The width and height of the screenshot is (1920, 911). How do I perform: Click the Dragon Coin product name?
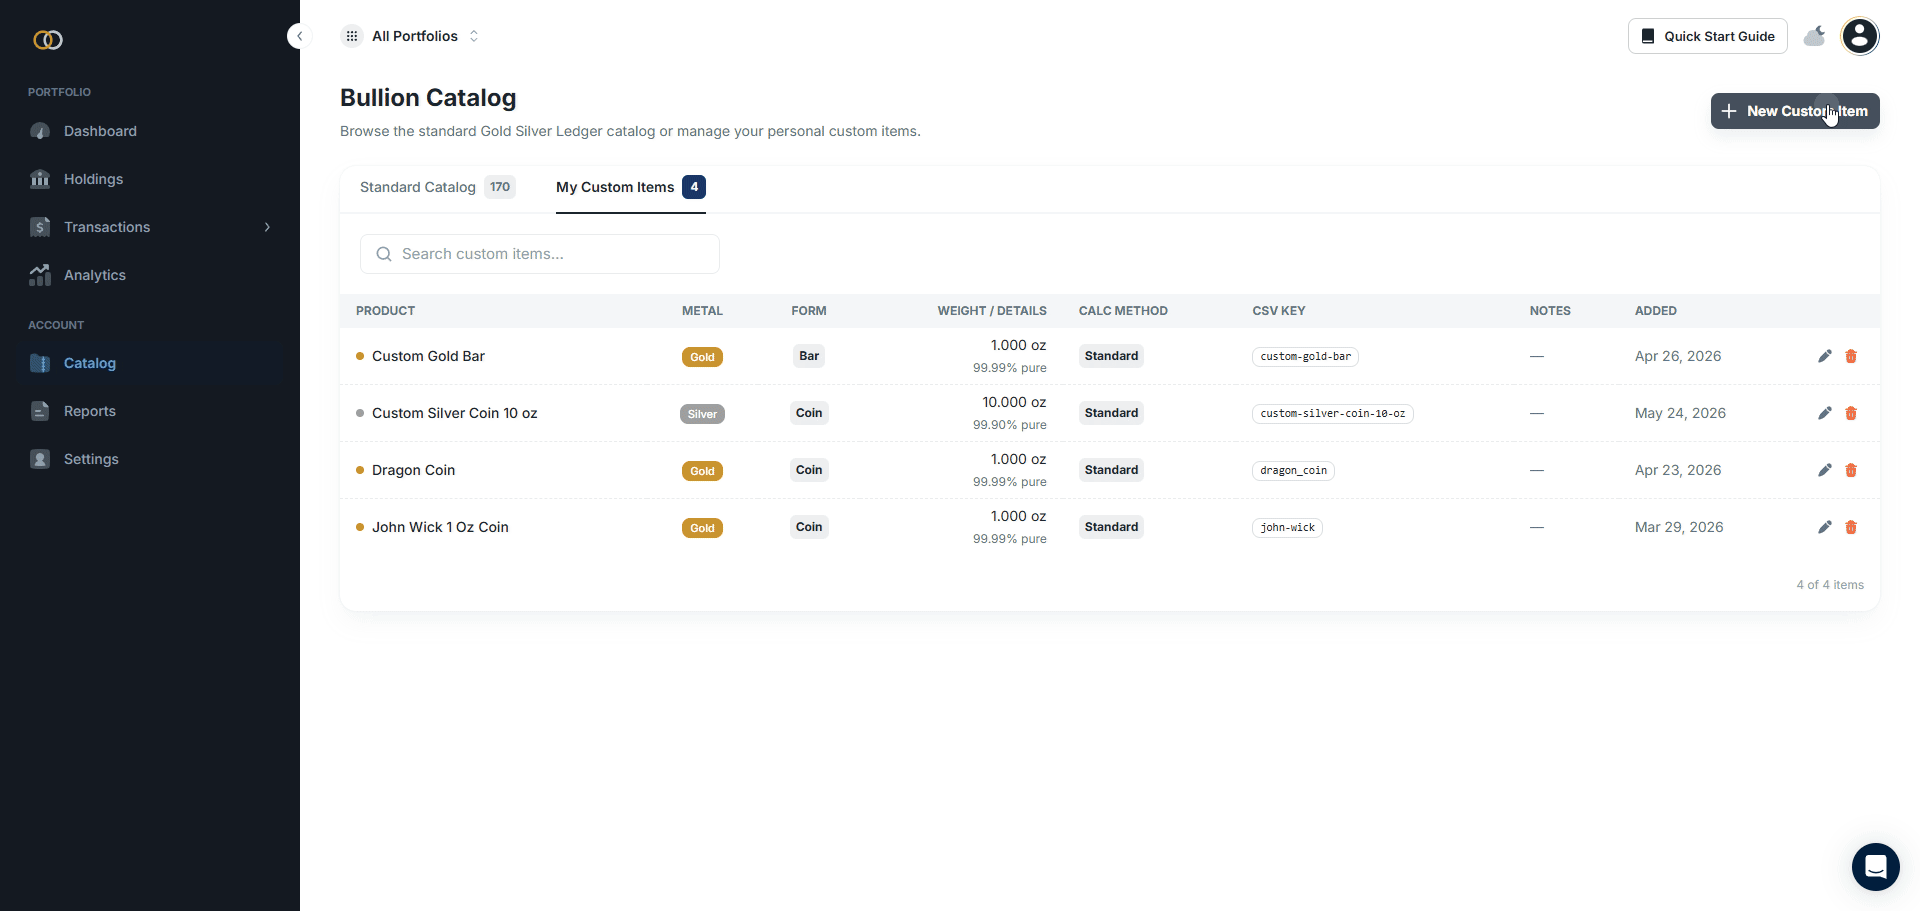tap(413, 470)
